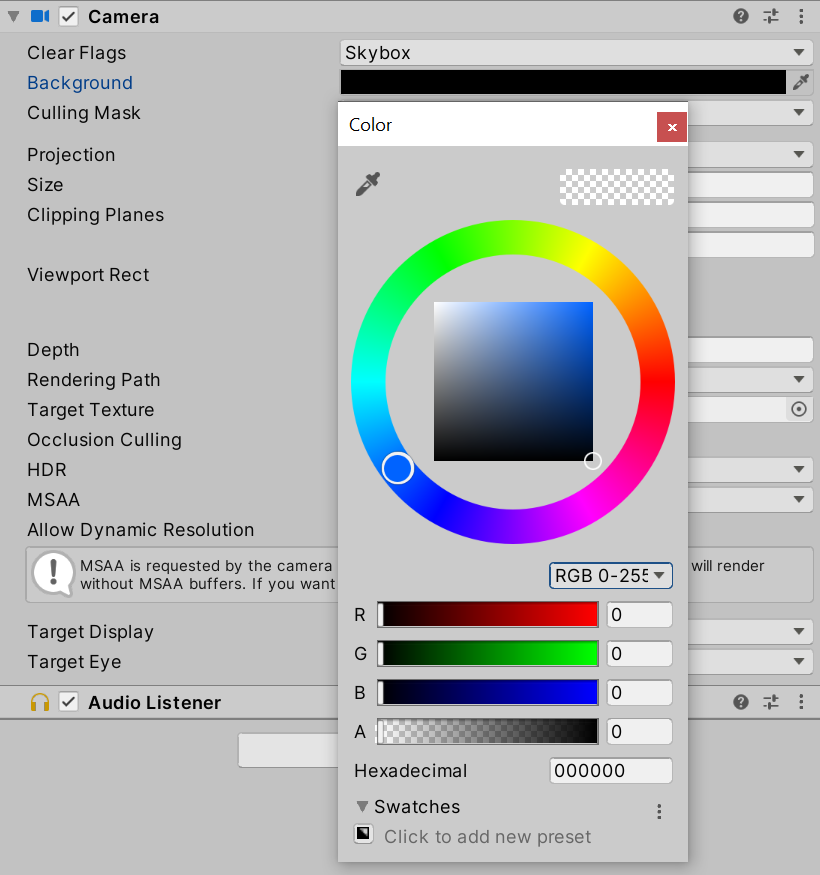Click the red R channel slider

488,615
